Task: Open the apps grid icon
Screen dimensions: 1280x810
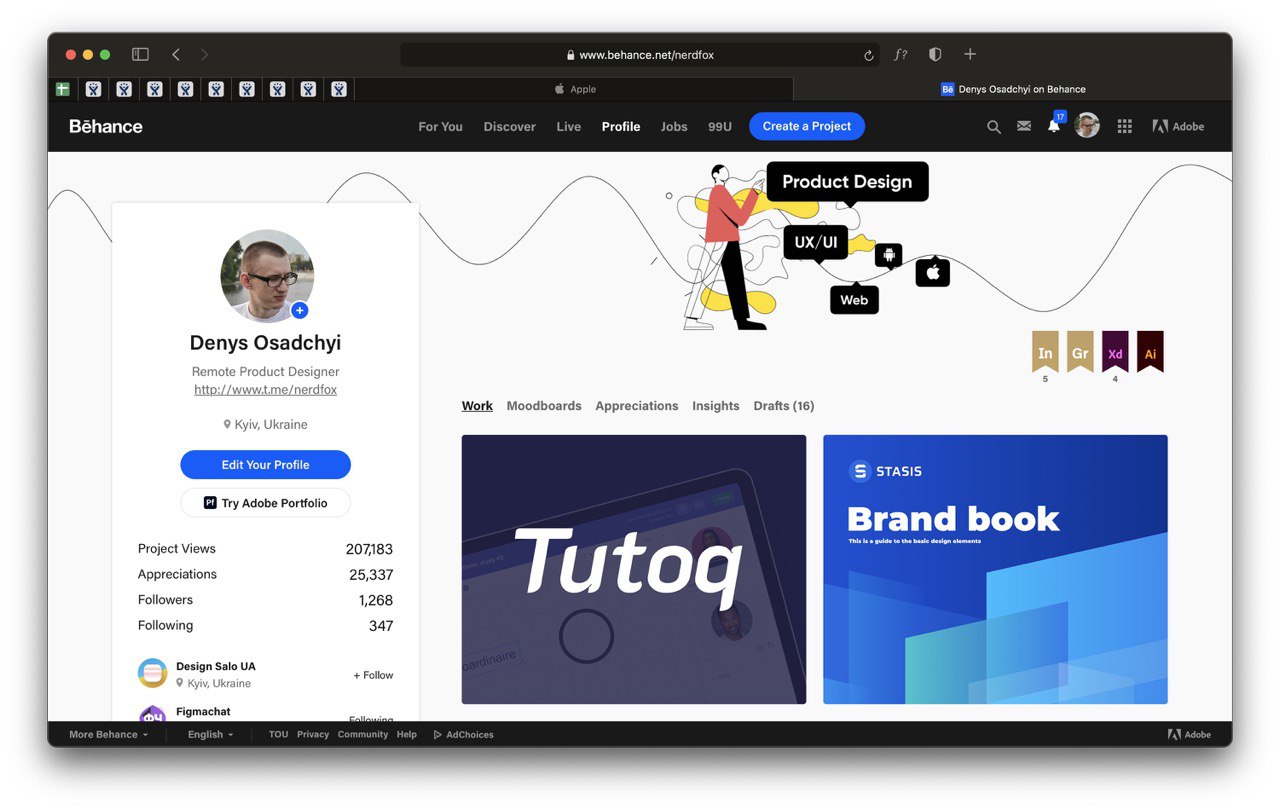Action: [x=1124, y=126]
